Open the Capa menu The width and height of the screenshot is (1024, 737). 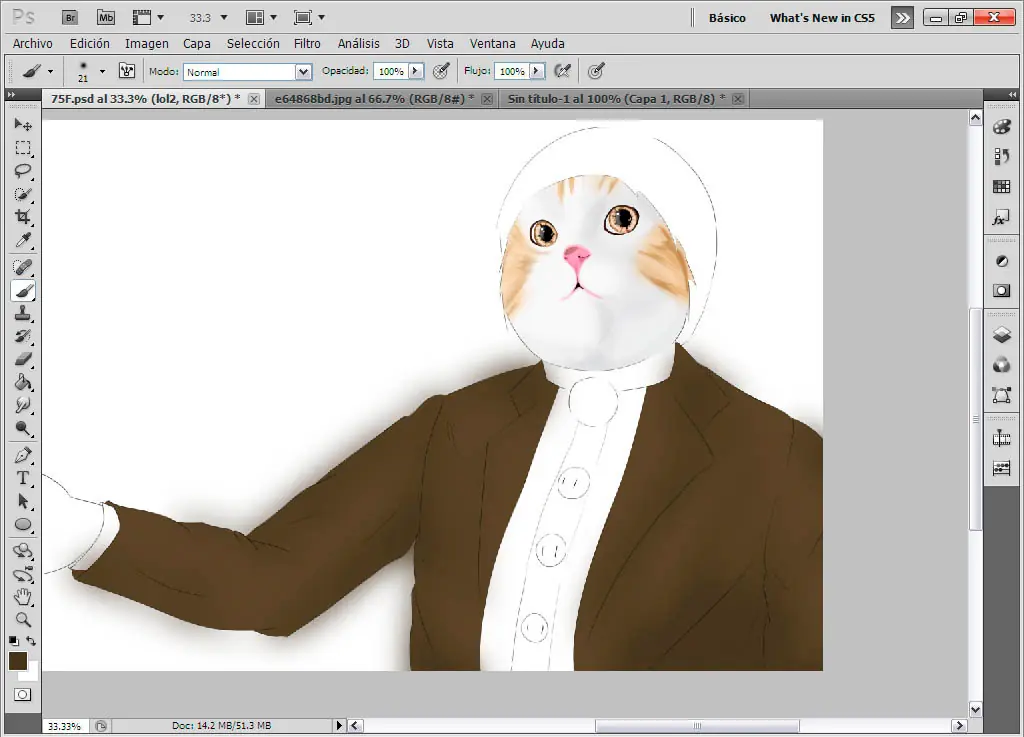tap(197, 43)
